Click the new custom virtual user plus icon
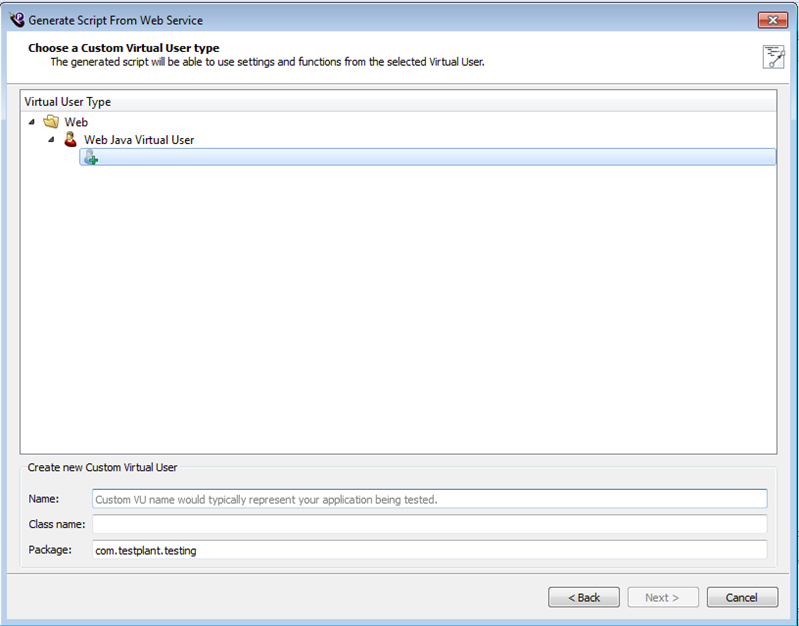The image size is (799, 626). 91,158
